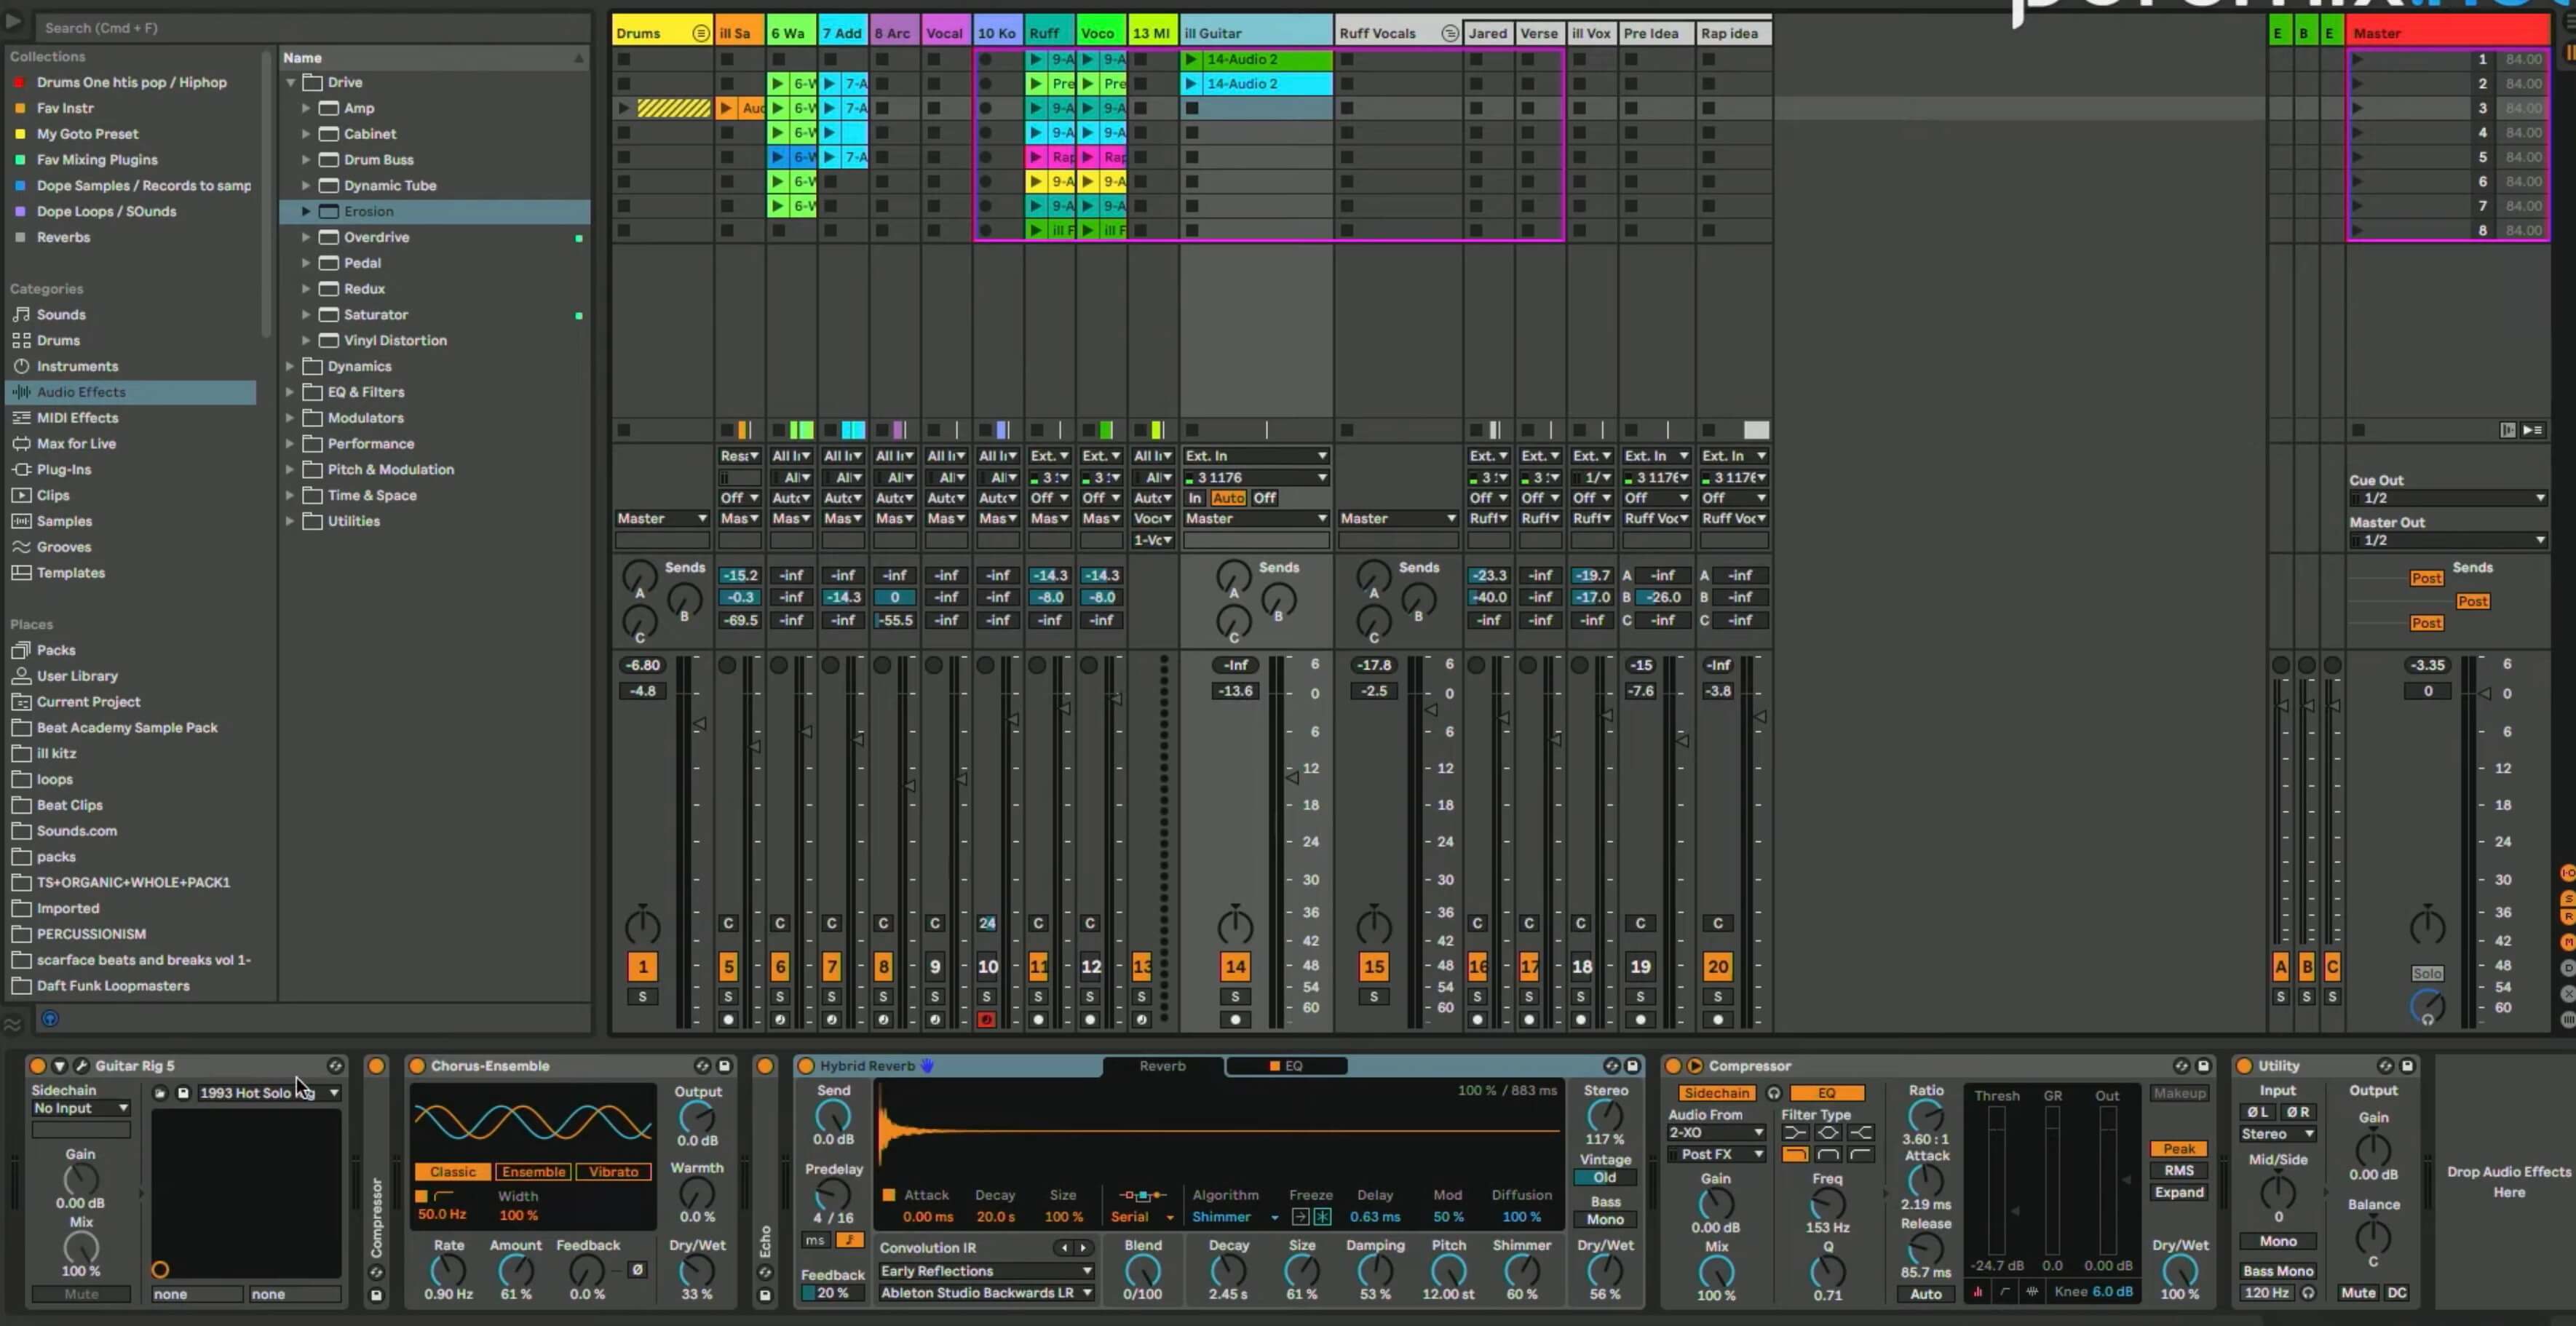This screenshot has height=1326, width=2576.
Task: Click the Compressor hot-swap preset icon
Action: [2181, 1065]
